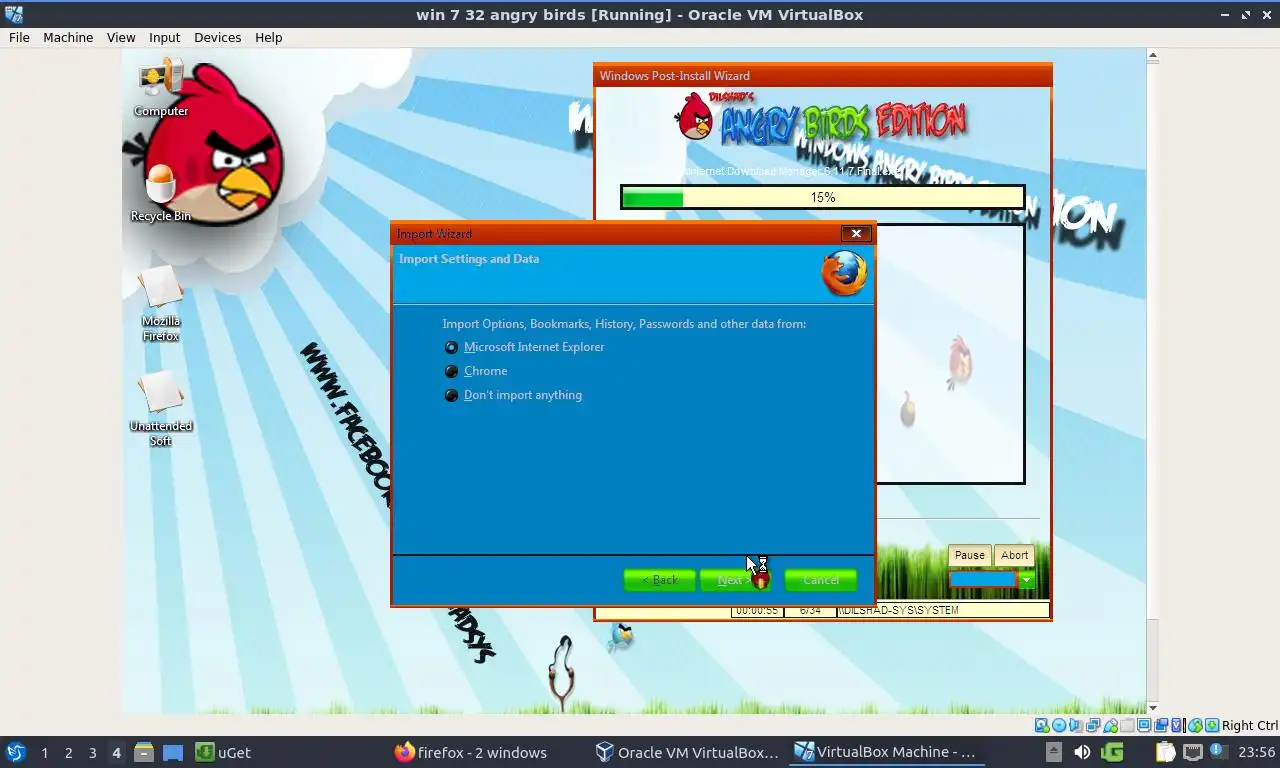Click the Firefox logo in Import Wizard header
1280x768 pixels.
(844, 273)
